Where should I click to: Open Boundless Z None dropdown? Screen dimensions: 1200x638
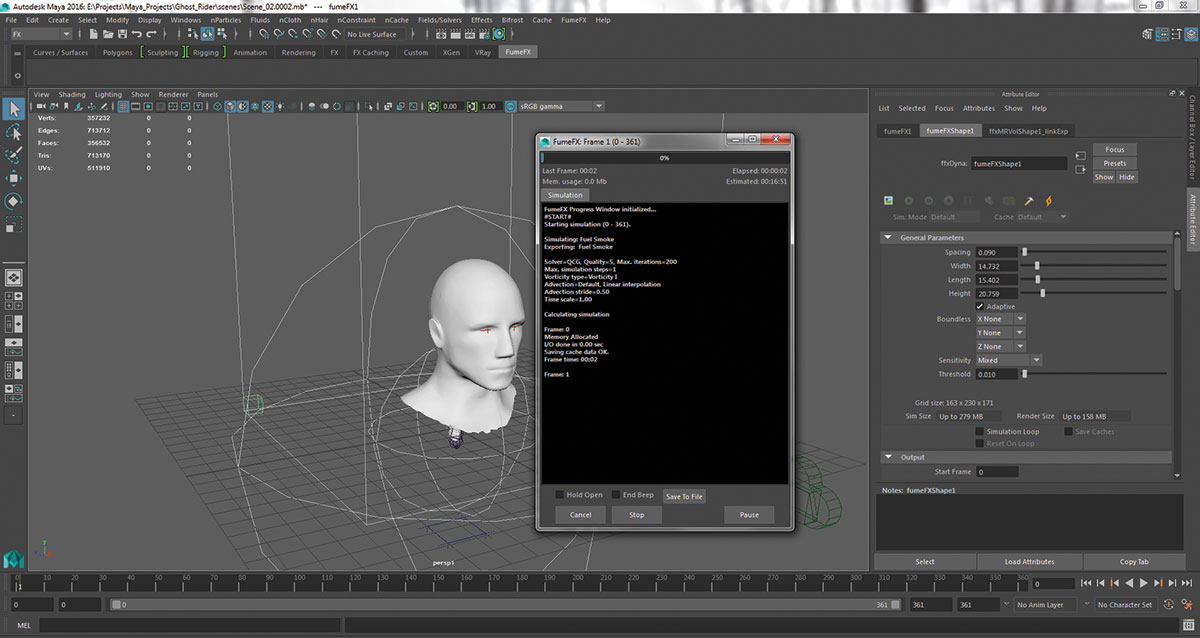tap(1000, 347)
